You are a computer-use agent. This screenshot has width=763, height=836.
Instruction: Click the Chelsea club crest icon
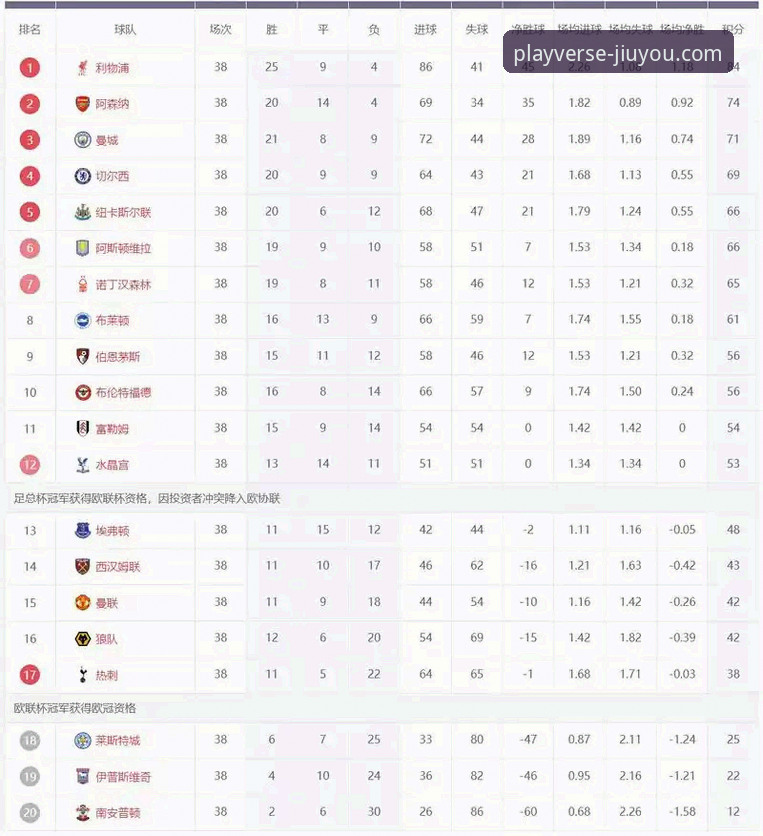coord(82,176)
